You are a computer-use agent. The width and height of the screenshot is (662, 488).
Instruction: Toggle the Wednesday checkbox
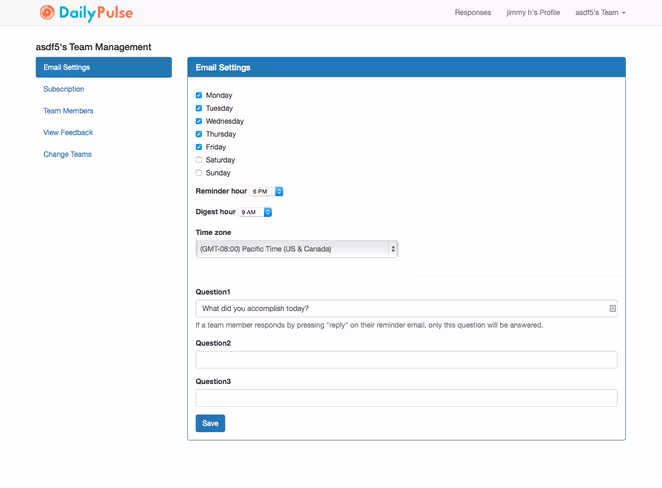pos(199,121)
